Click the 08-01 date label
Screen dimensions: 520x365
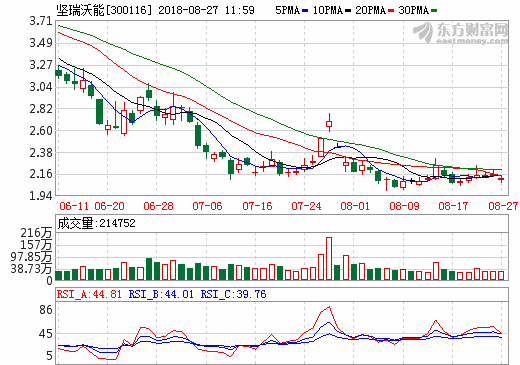pos(355,206)
